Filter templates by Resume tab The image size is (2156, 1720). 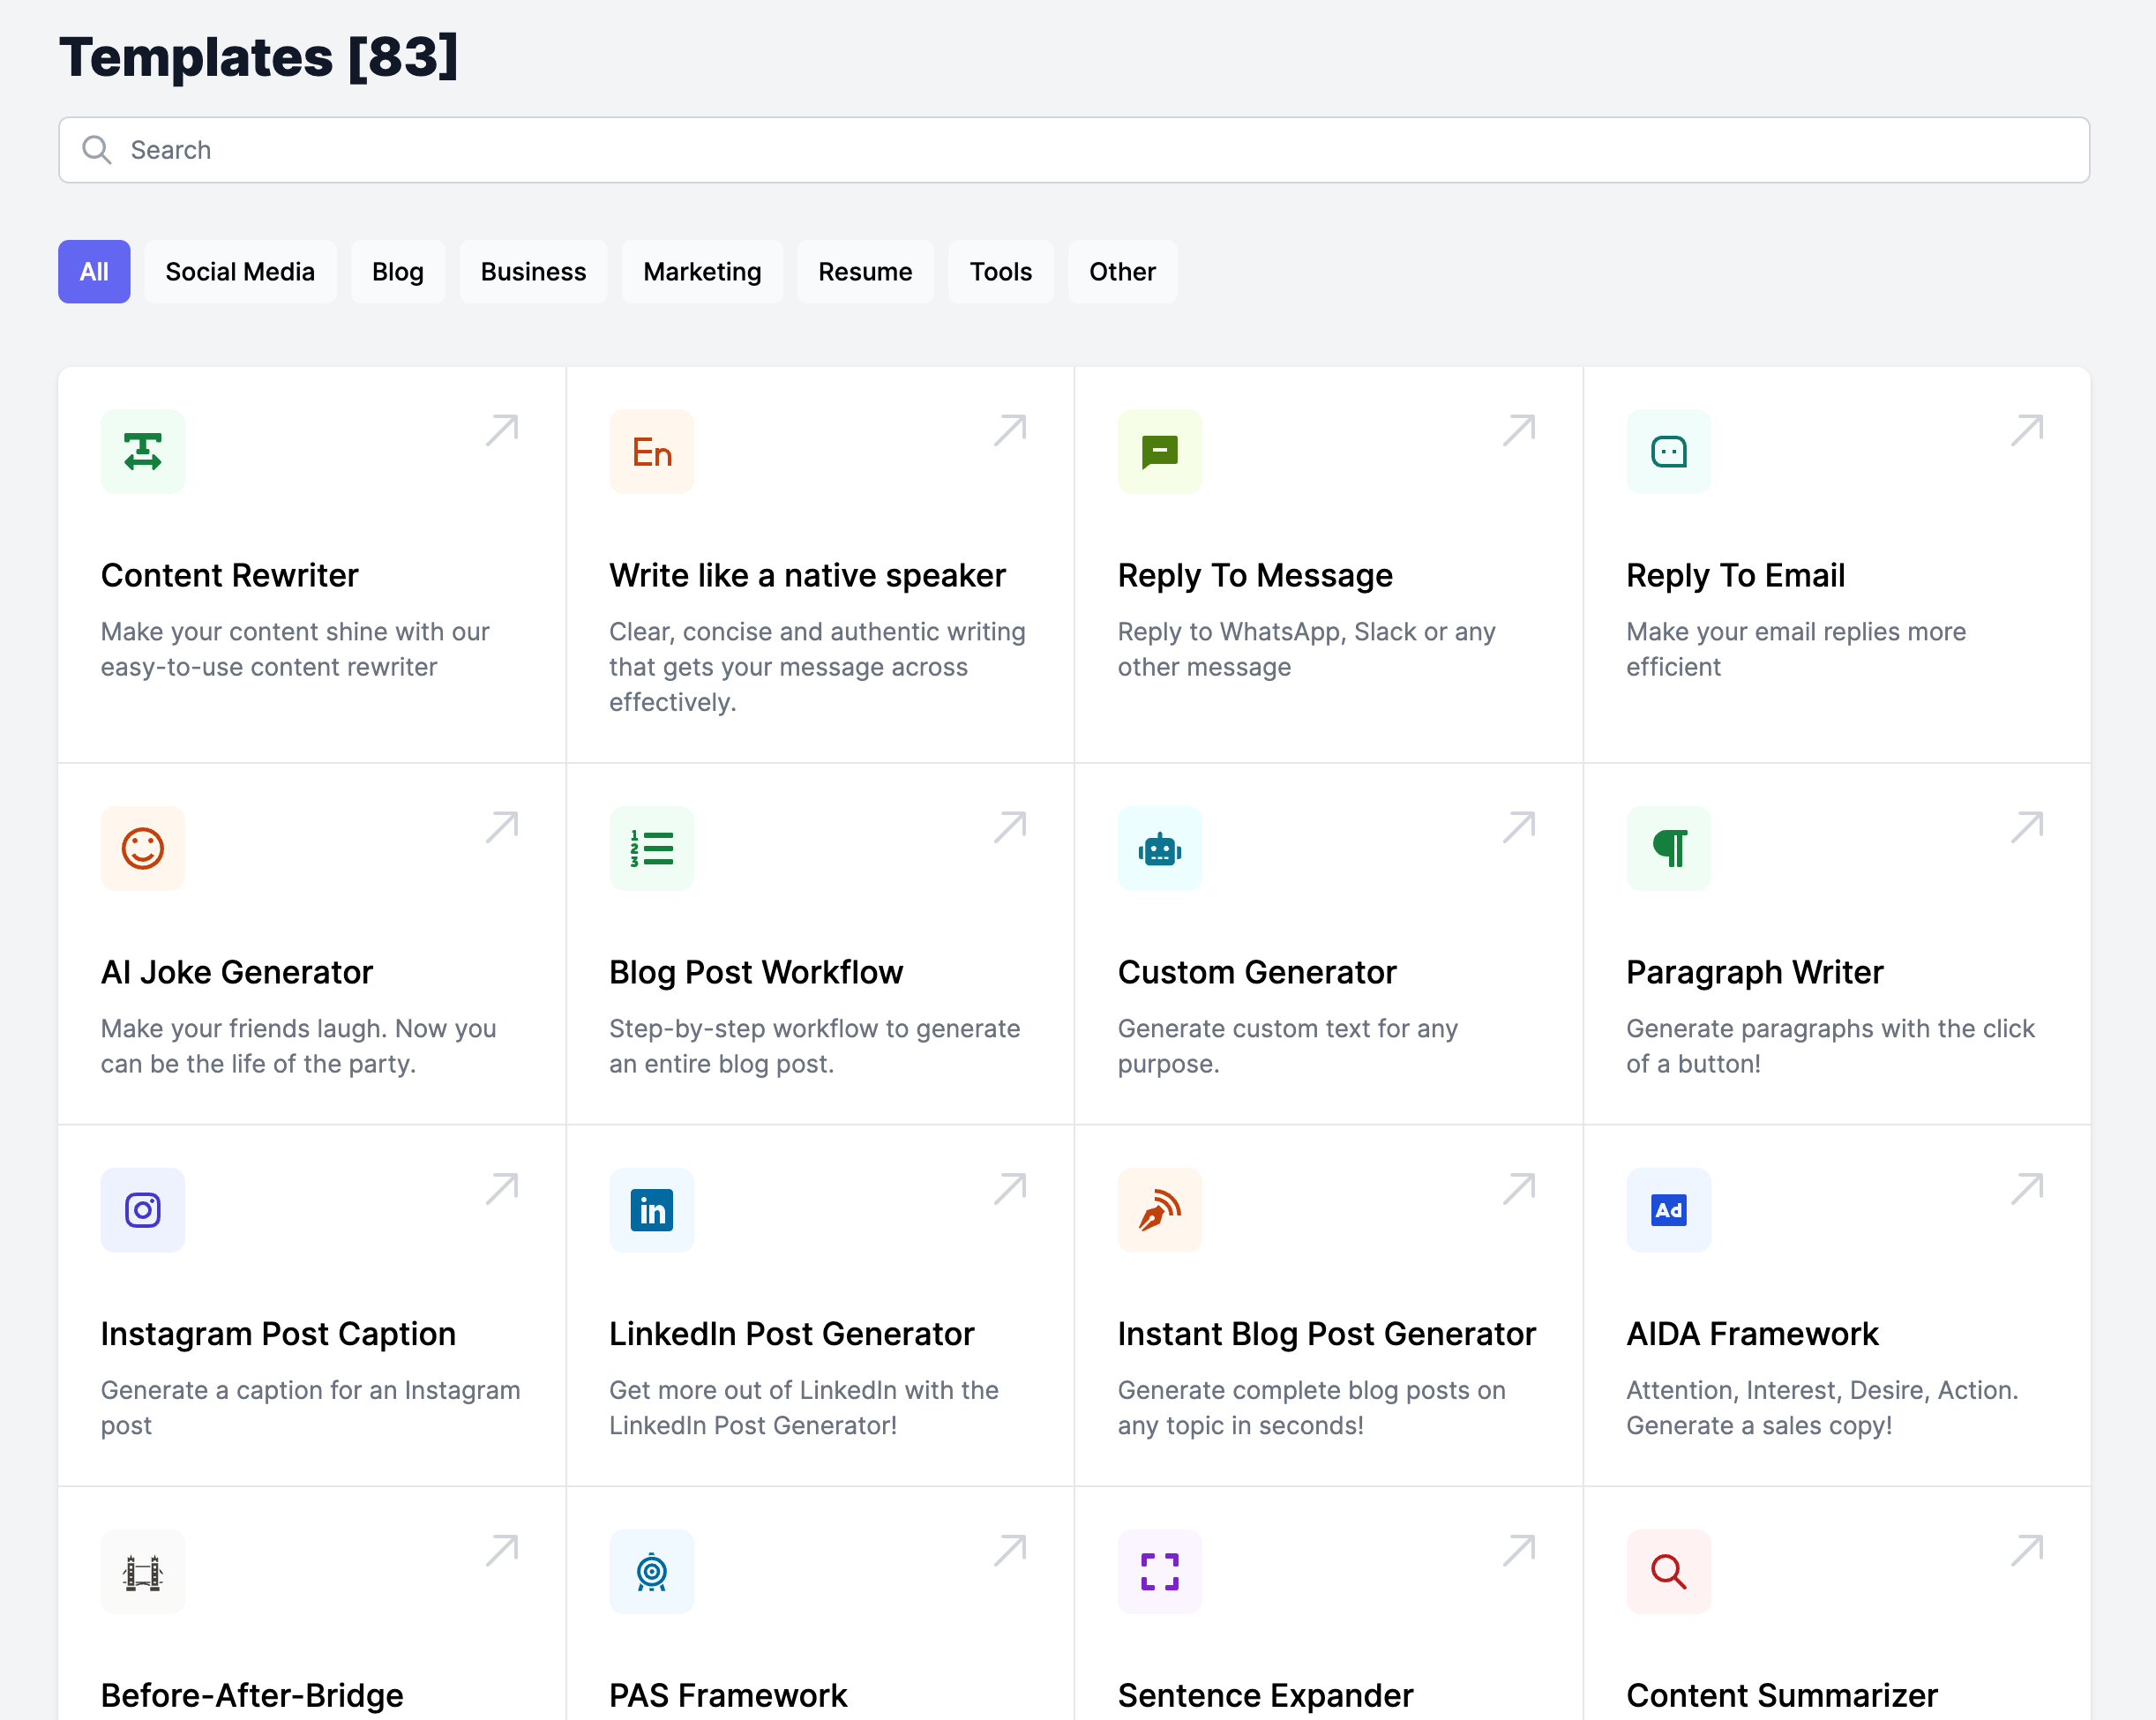click(865, 272)
